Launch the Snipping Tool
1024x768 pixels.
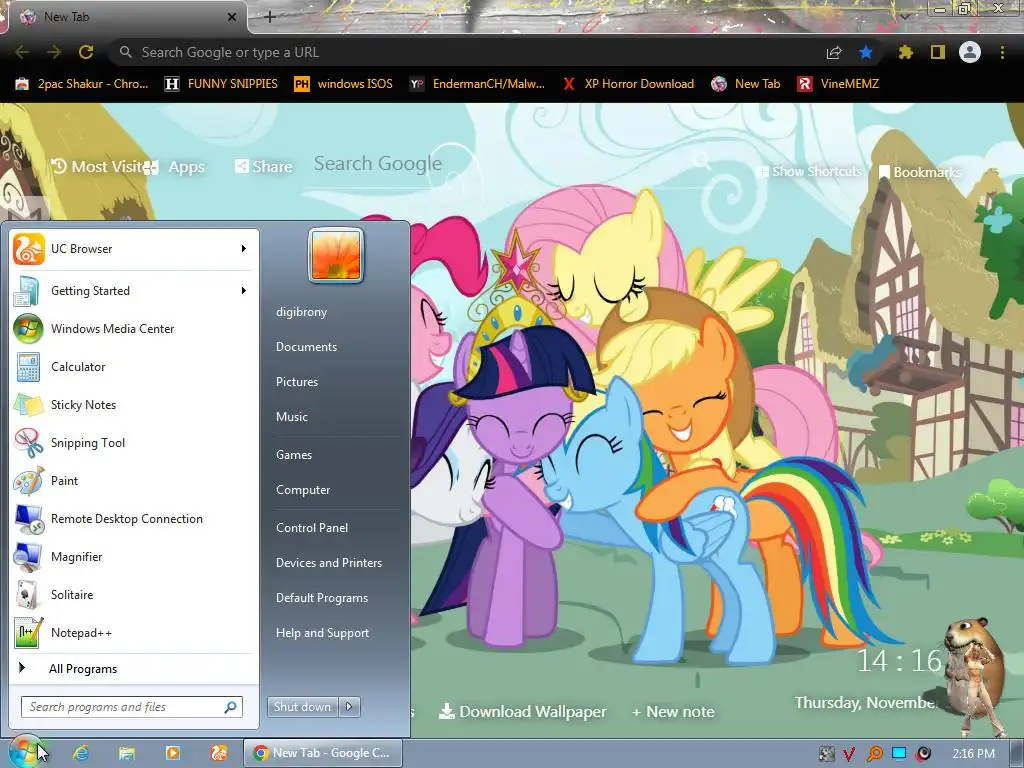point(134,442)
